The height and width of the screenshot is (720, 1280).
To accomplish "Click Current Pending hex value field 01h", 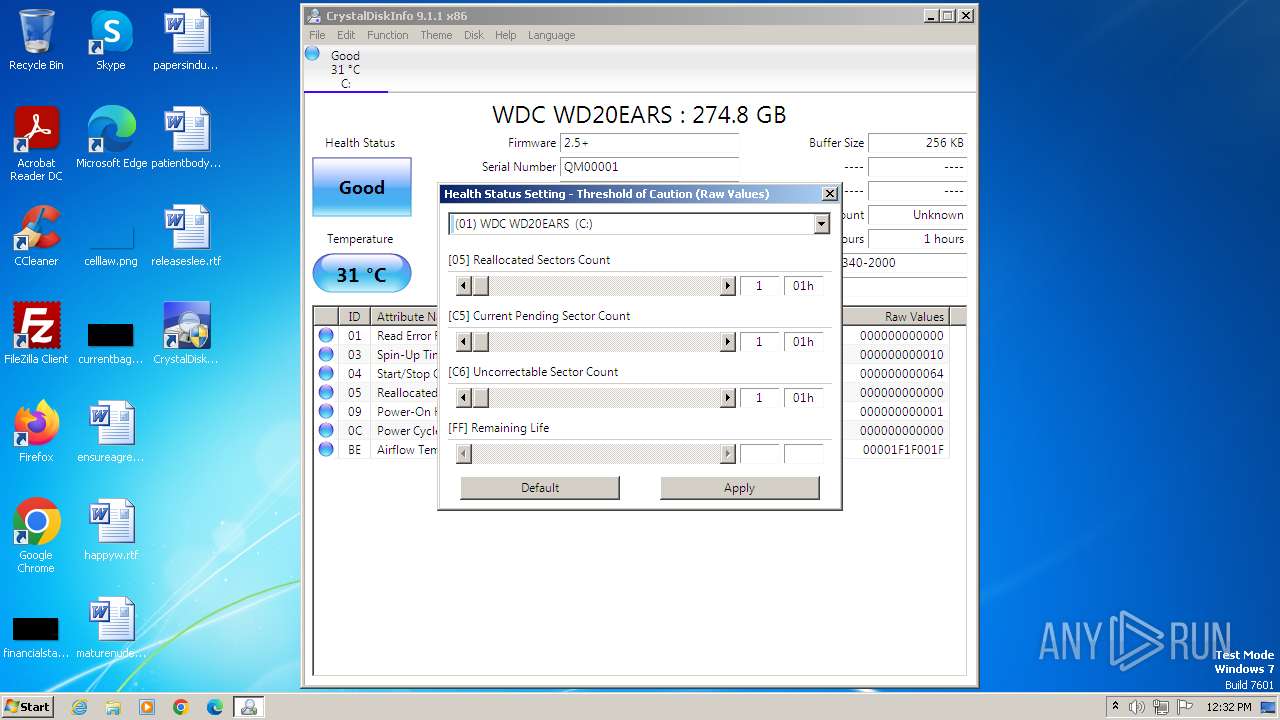I will point(803,342).
